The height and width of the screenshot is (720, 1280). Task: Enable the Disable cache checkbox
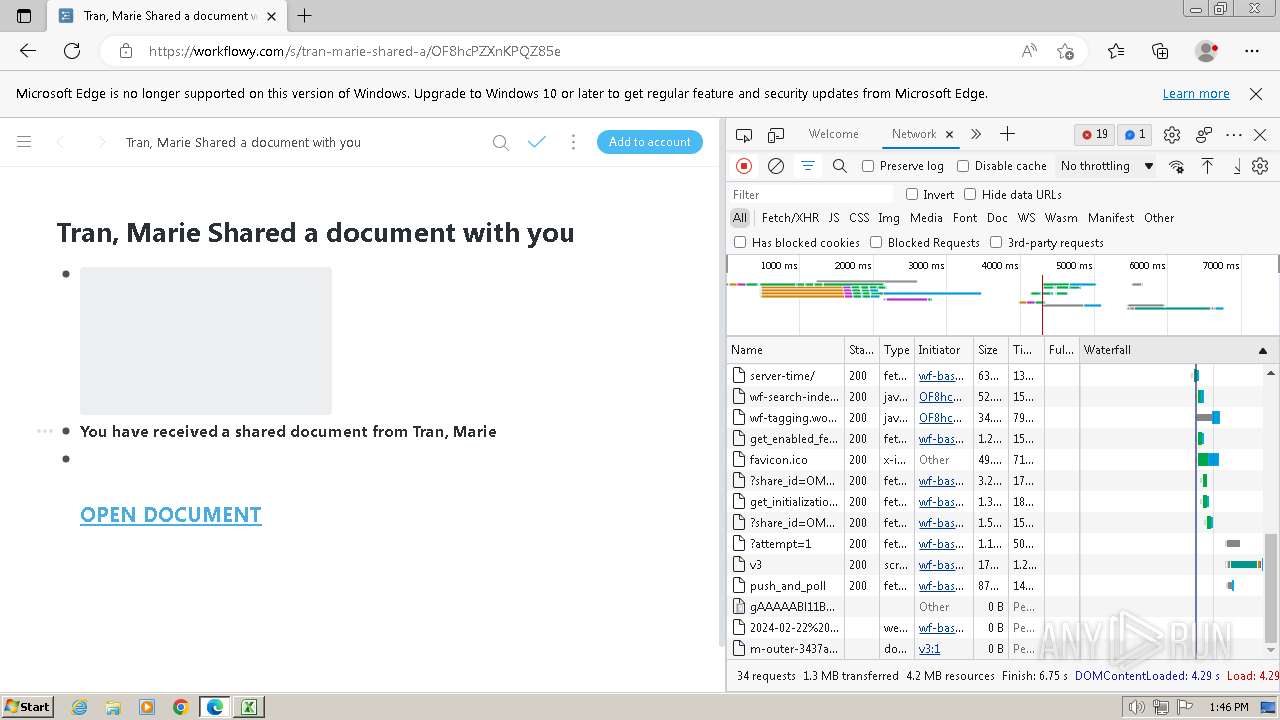tap(963, 166)
